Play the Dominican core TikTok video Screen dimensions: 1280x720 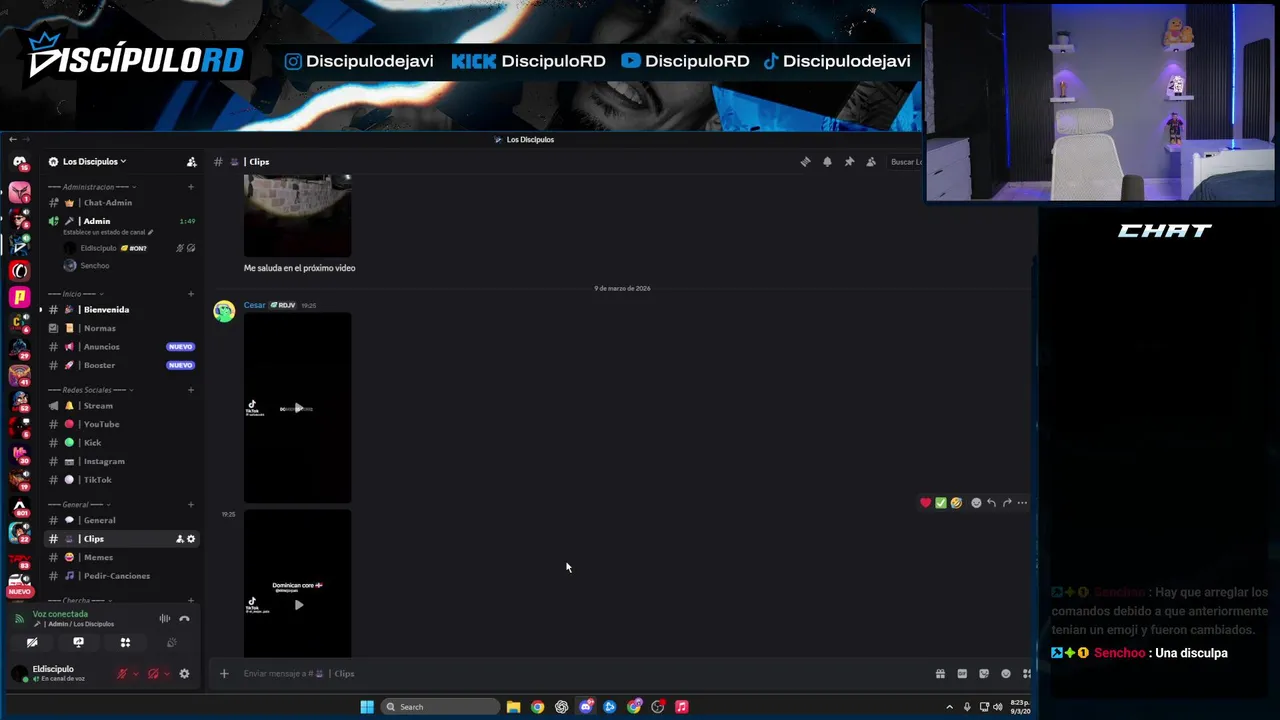[x=298, y=604]
